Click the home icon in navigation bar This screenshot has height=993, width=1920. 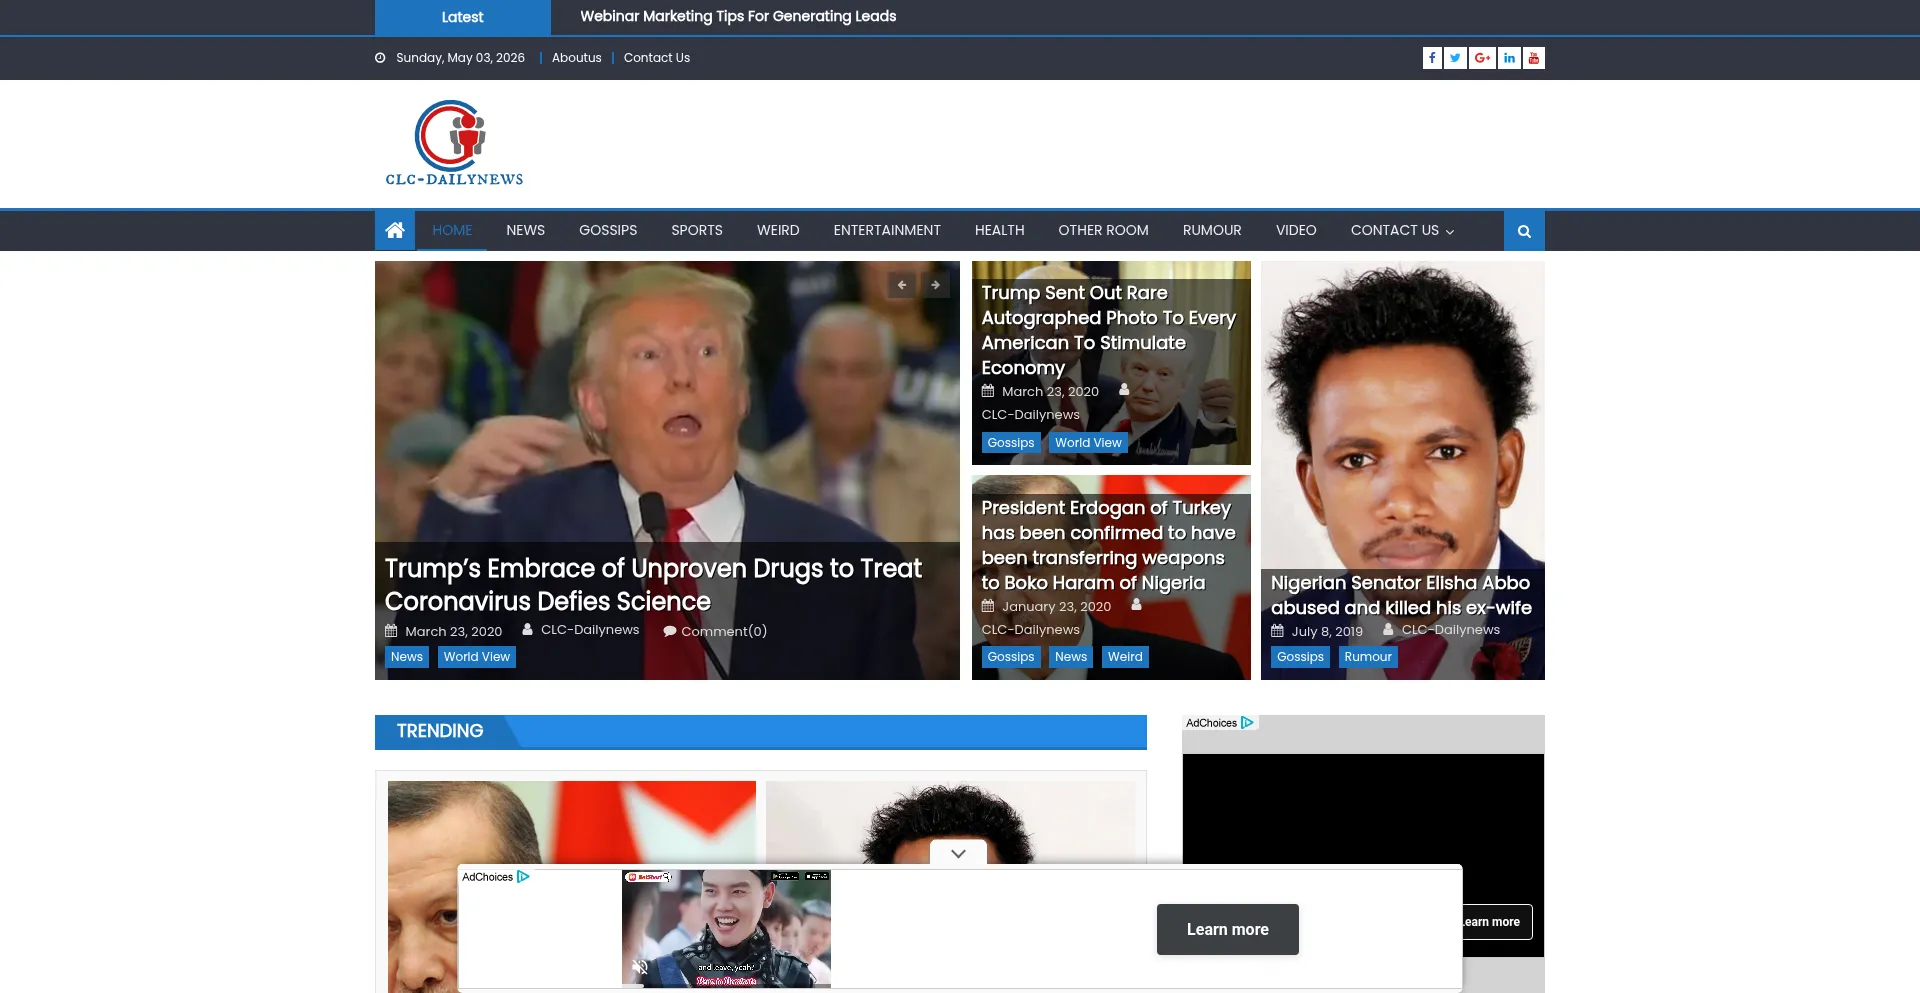click(395, 230)
